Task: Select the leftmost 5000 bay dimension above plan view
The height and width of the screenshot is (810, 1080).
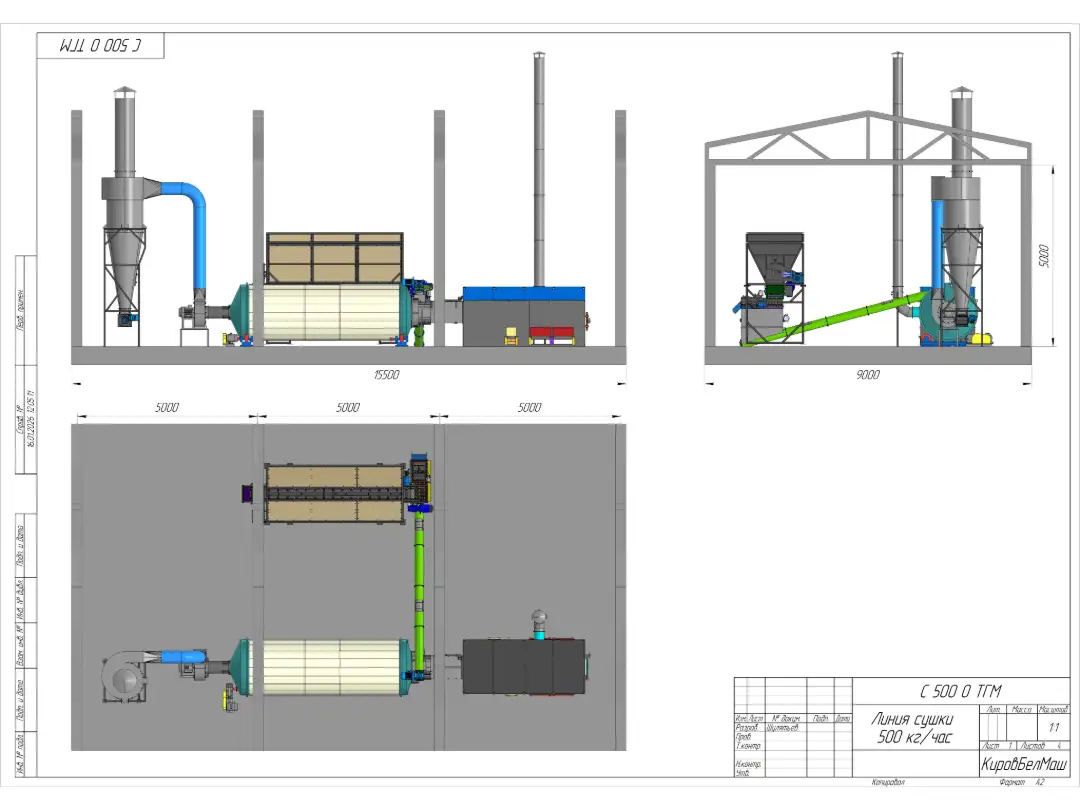Action: [x=166, y=408]
